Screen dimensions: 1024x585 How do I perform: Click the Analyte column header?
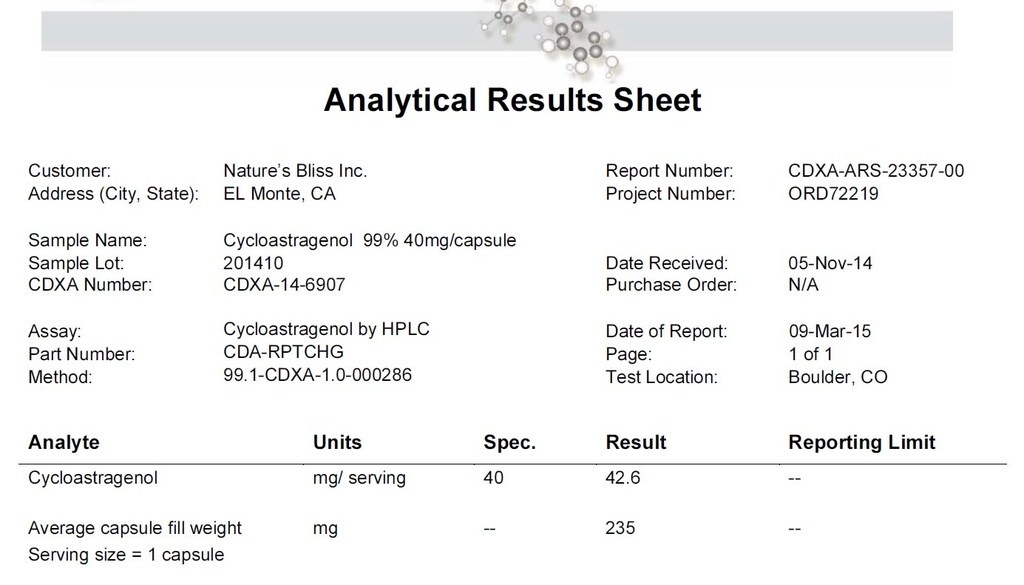[64, 442]
